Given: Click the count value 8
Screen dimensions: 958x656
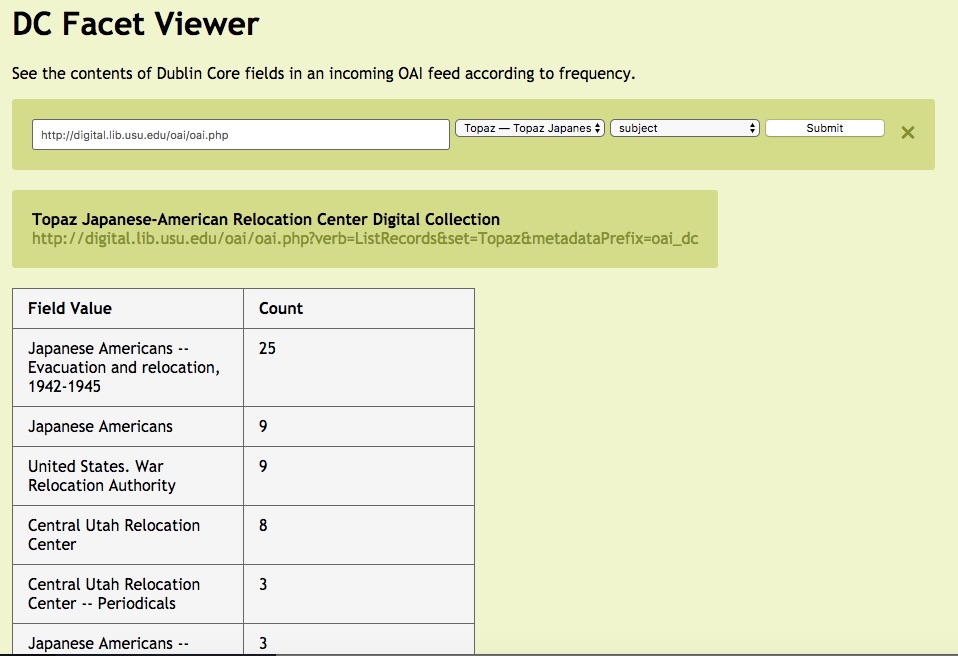Looking at the screenshot, I should [x=263, y=525].
